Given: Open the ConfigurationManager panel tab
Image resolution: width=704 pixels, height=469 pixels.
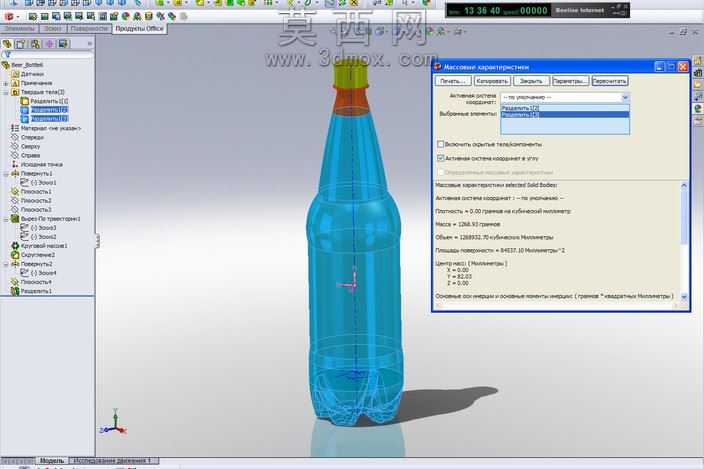Looking at the screenshot, I should tap(35, 44).
